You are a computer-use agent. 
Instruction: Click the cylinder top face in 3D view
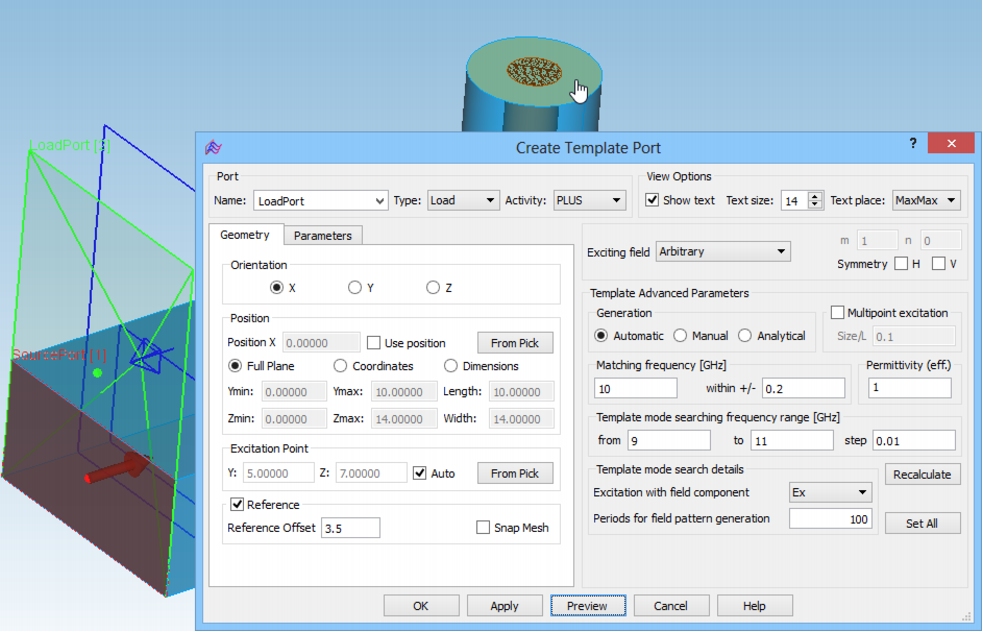(x=533, y=72)
